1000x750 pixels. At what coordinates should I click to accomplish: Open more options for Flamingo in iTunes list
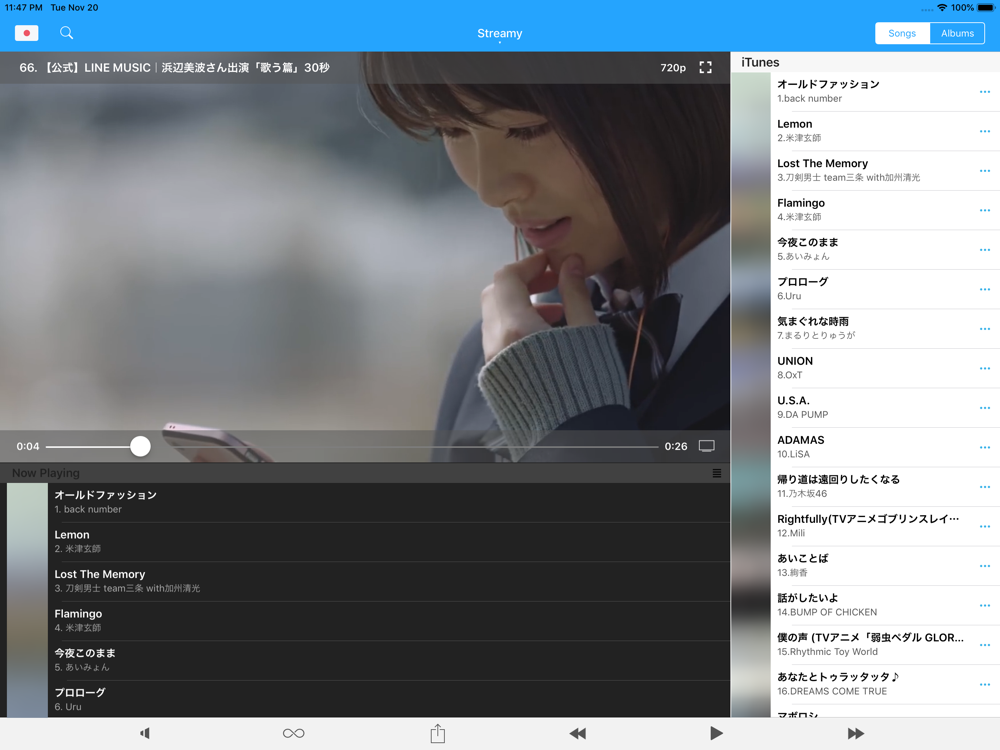tap(985, 210)
